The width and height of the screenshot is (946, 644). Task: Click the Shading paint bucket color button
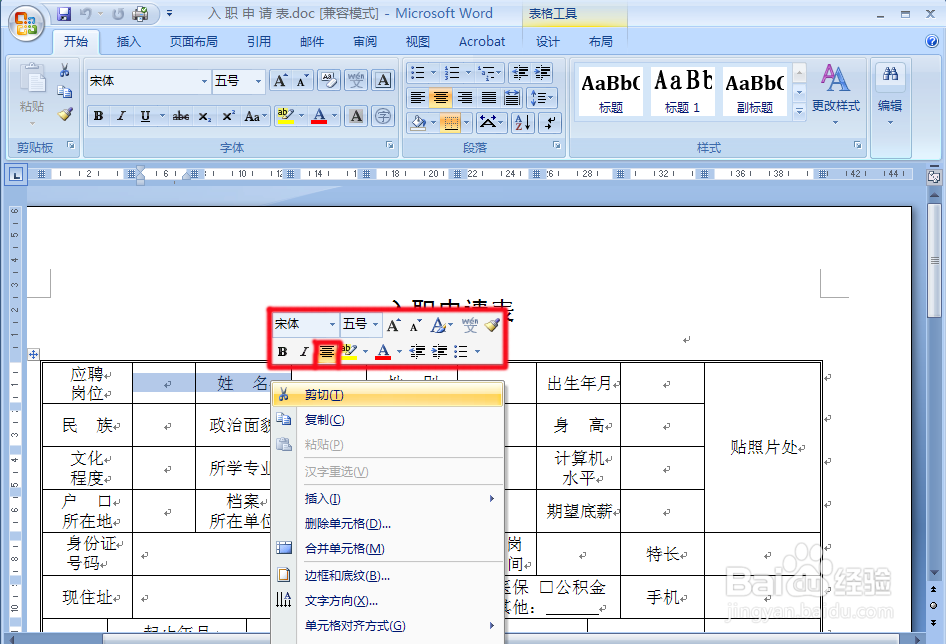[417, 123]
